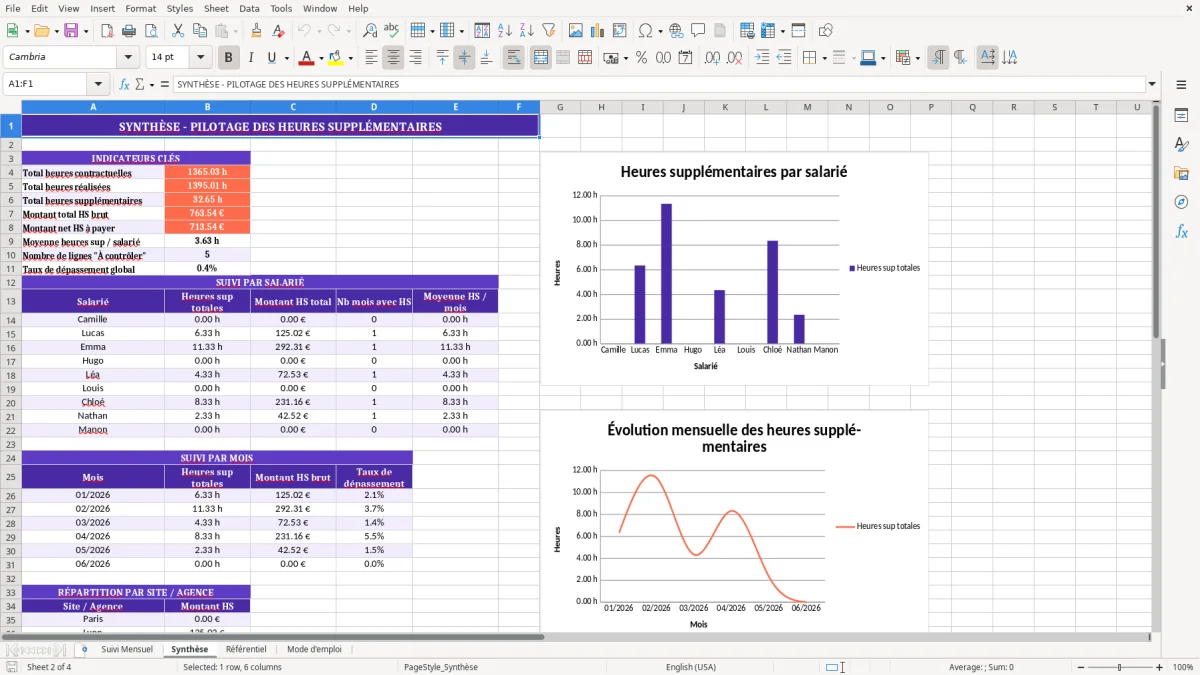Expand the formula bar

point(1152,84)
